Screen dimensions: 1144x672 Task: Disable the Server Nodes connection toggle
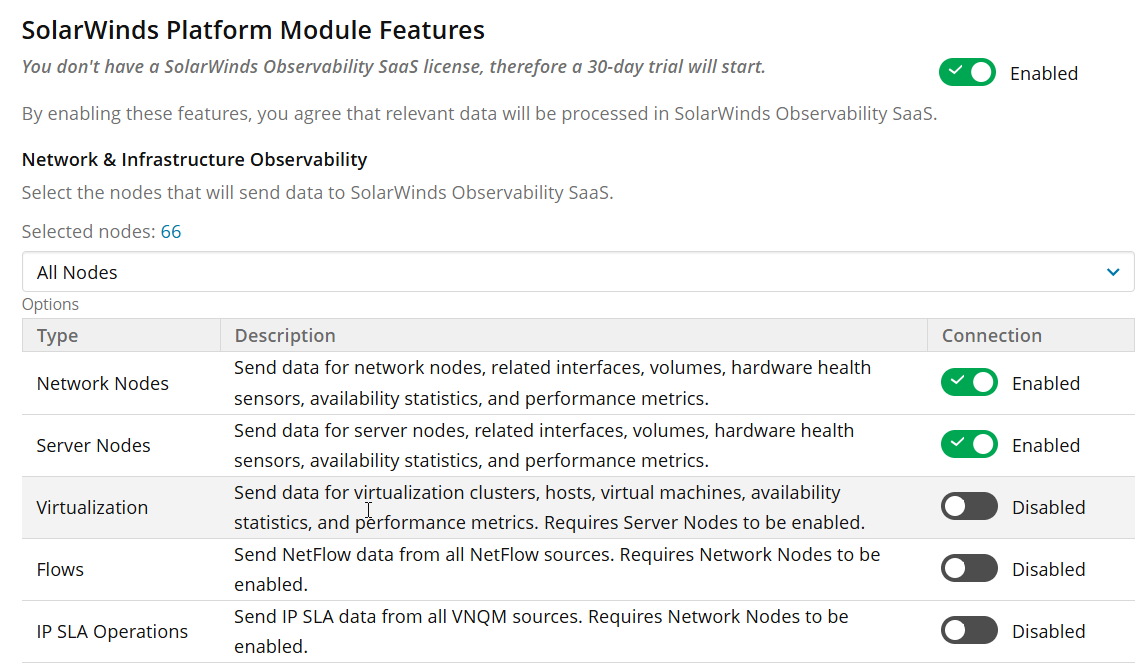pyautogui.click(x=969, y=445)
